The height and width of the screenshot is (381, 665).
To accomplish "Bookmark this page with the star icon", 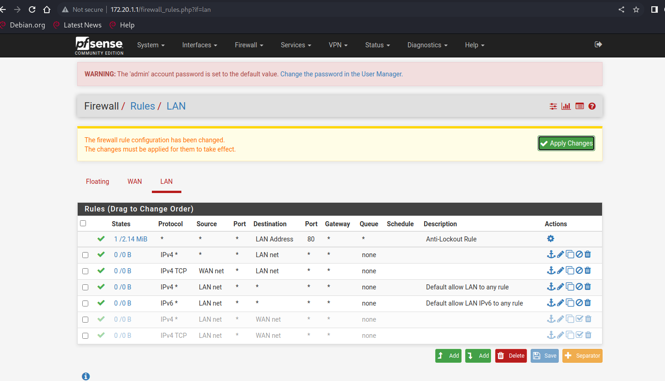I will (636, 9).
